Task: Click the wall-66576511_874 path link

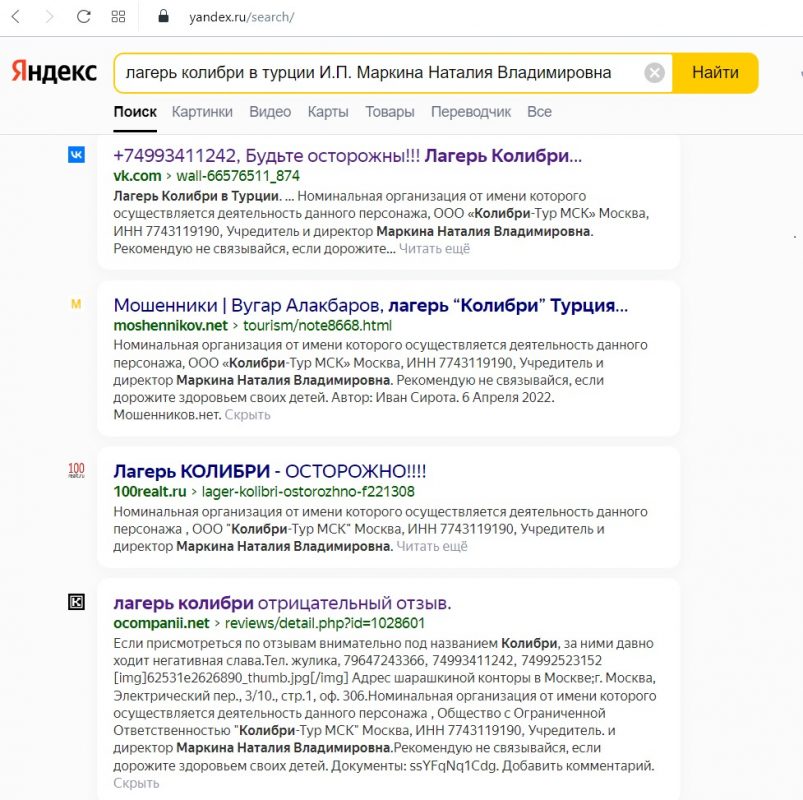Action: click(x=238, y=176)
